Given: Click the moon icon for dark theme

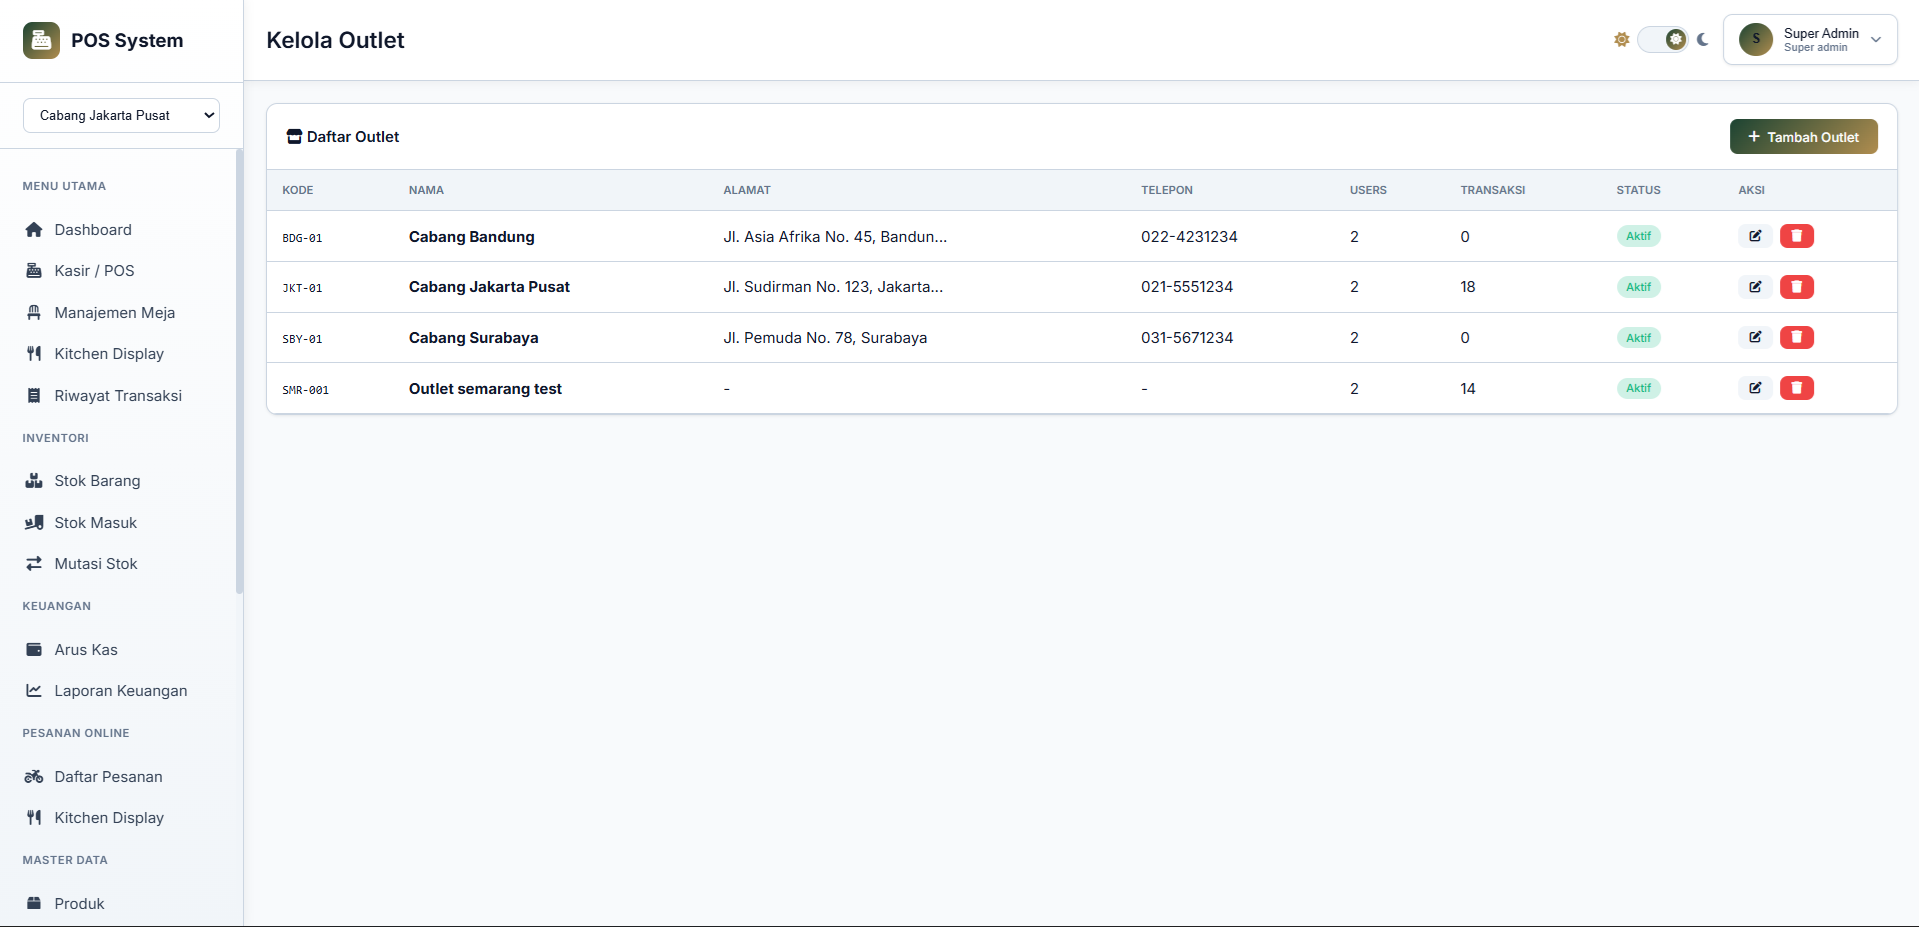Looking at the screenshot, I should (1702, 40).
